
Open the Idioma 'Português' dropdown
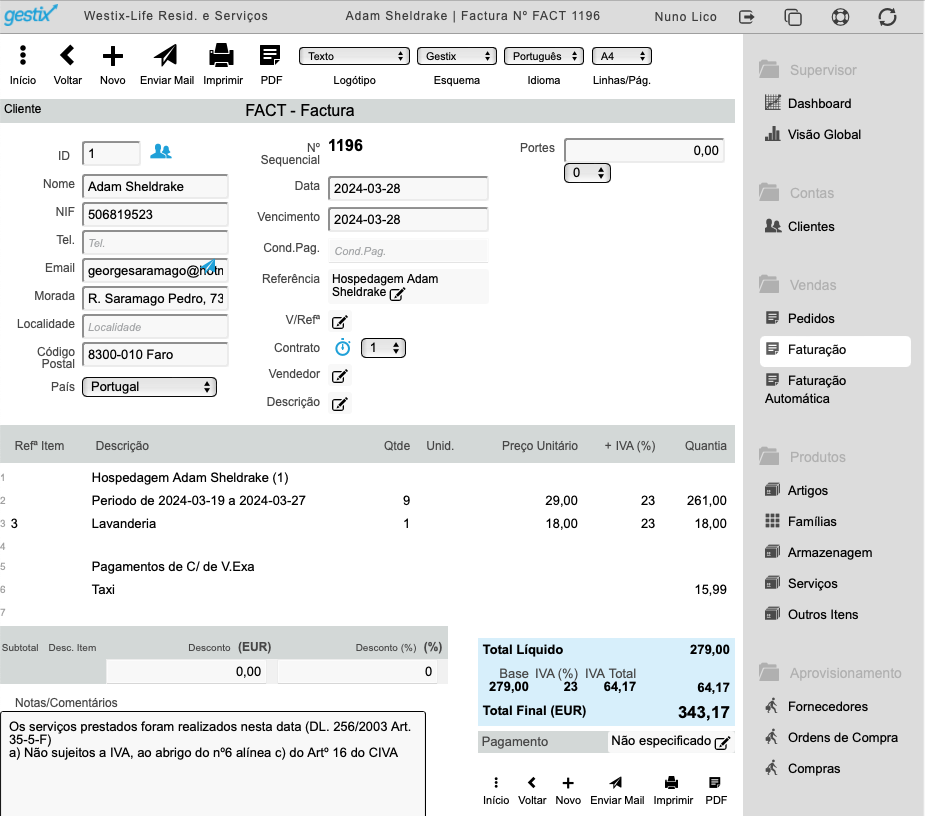(x=543, y=56)
